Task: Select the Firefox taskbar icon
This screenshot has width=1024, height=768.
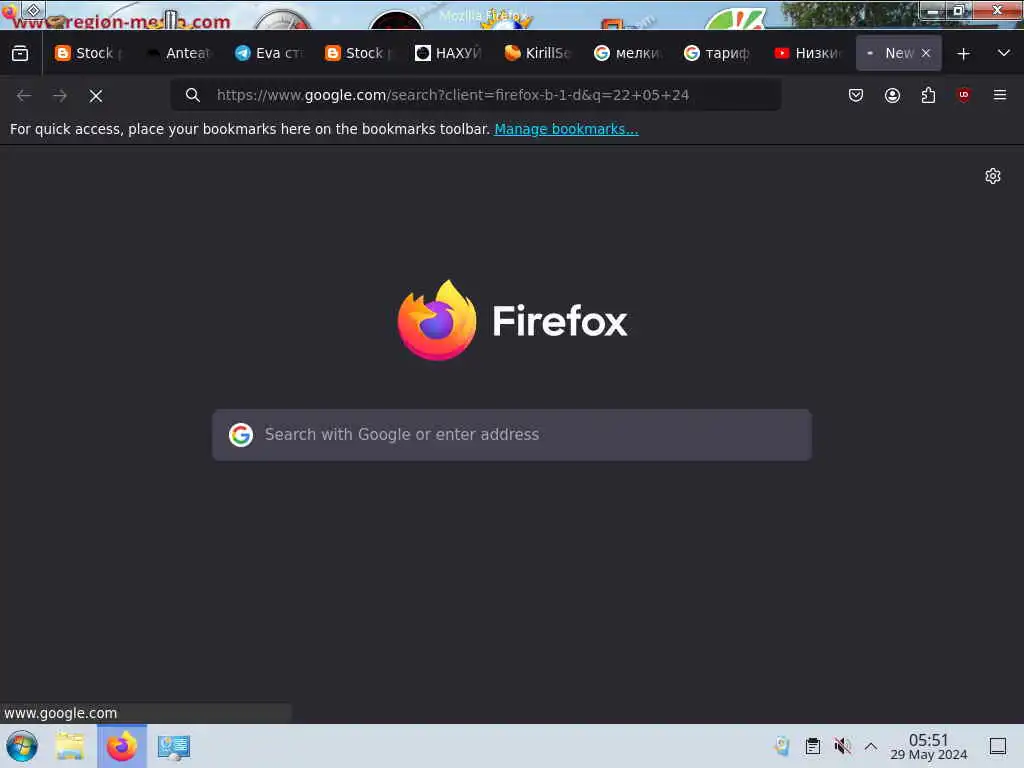Action: pyautogui.click(x=122, y=746)
